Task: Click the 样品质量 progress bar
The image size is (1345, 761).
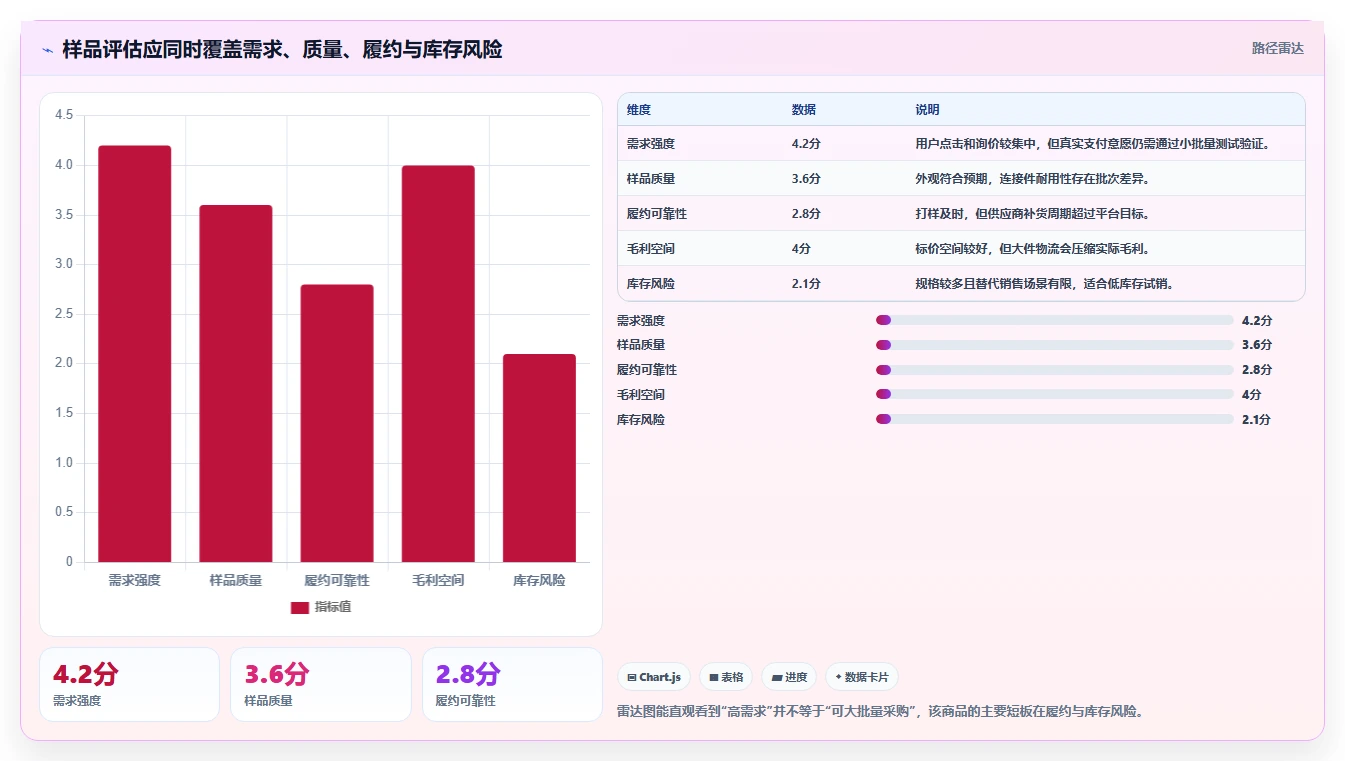Action: tap(1054, 345)
